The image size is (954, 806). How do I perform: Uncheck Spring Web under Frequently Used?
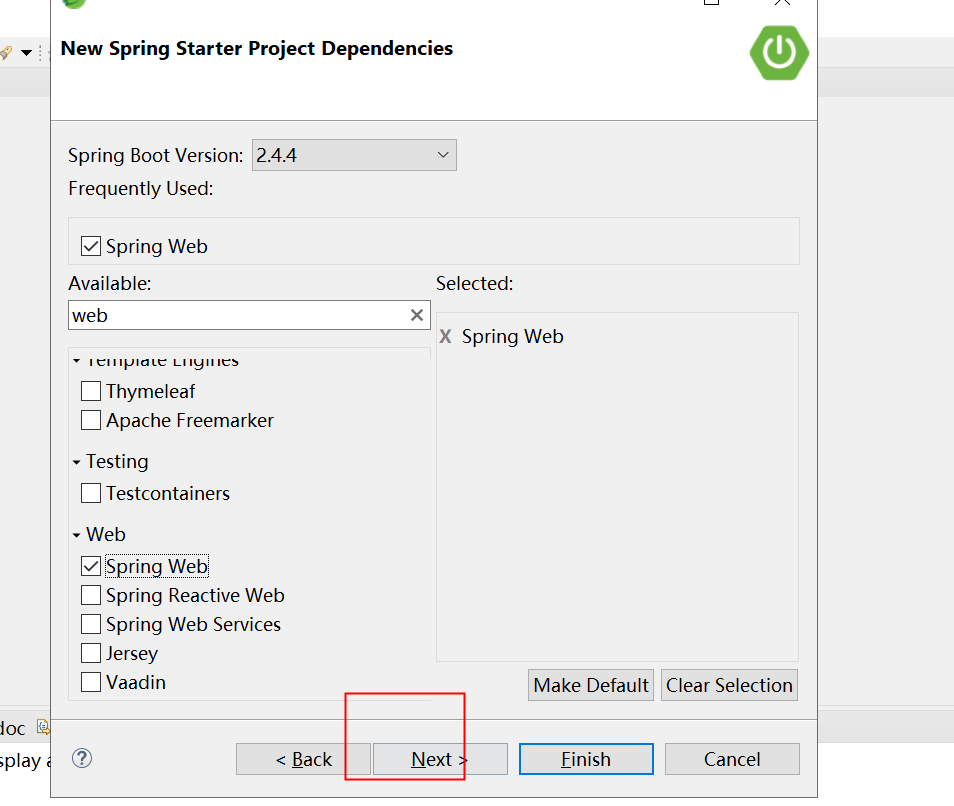(x=91, y=246)
